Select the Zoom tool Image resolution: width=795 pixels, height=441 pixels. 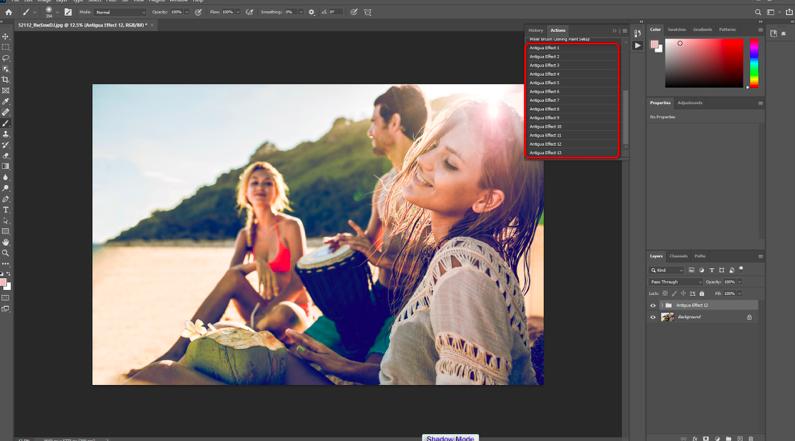tap(6, 253)
